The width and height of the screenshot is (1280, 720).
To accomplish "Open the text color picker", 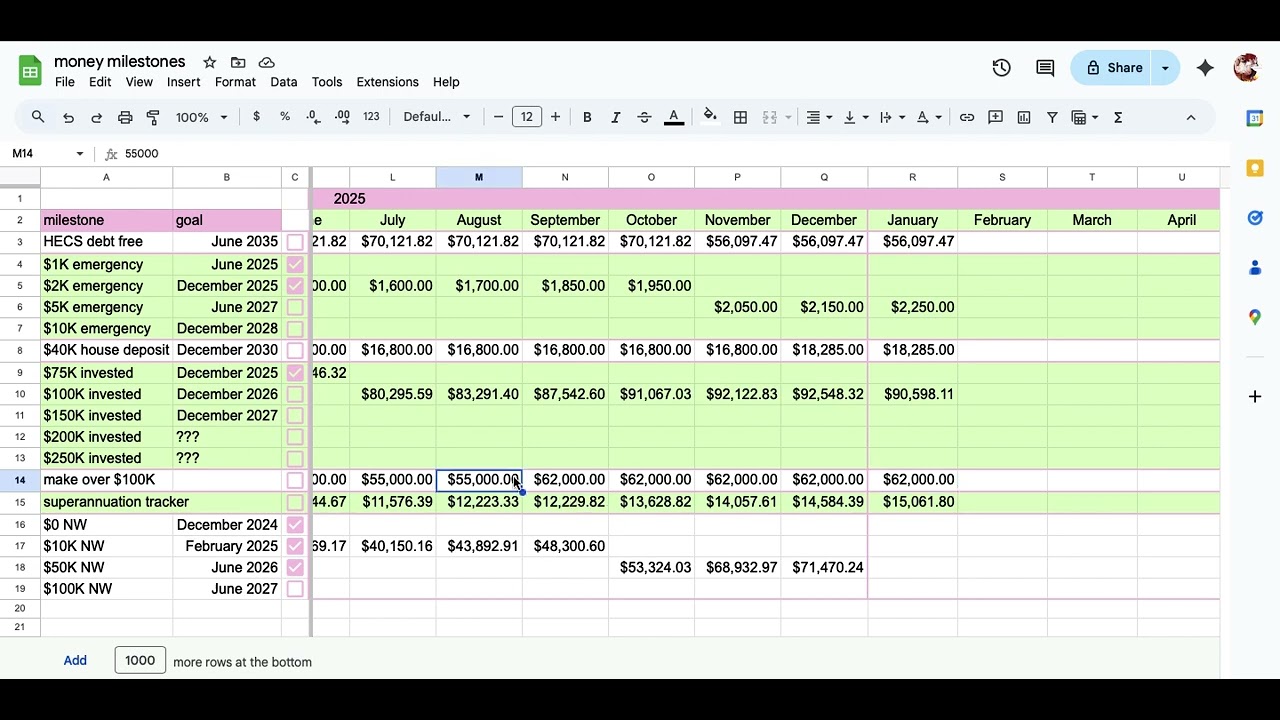I will tap(674, 117).
